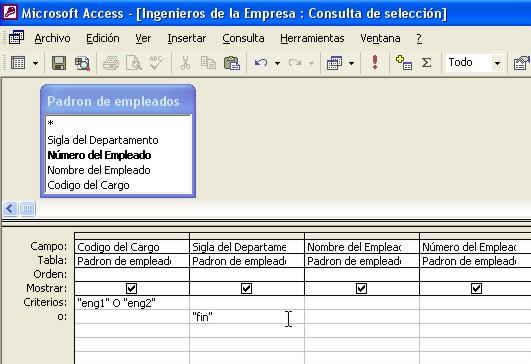Click the Show Table plus icon
The height and width of the screenshot is (364, 531).
coord(404,62)
